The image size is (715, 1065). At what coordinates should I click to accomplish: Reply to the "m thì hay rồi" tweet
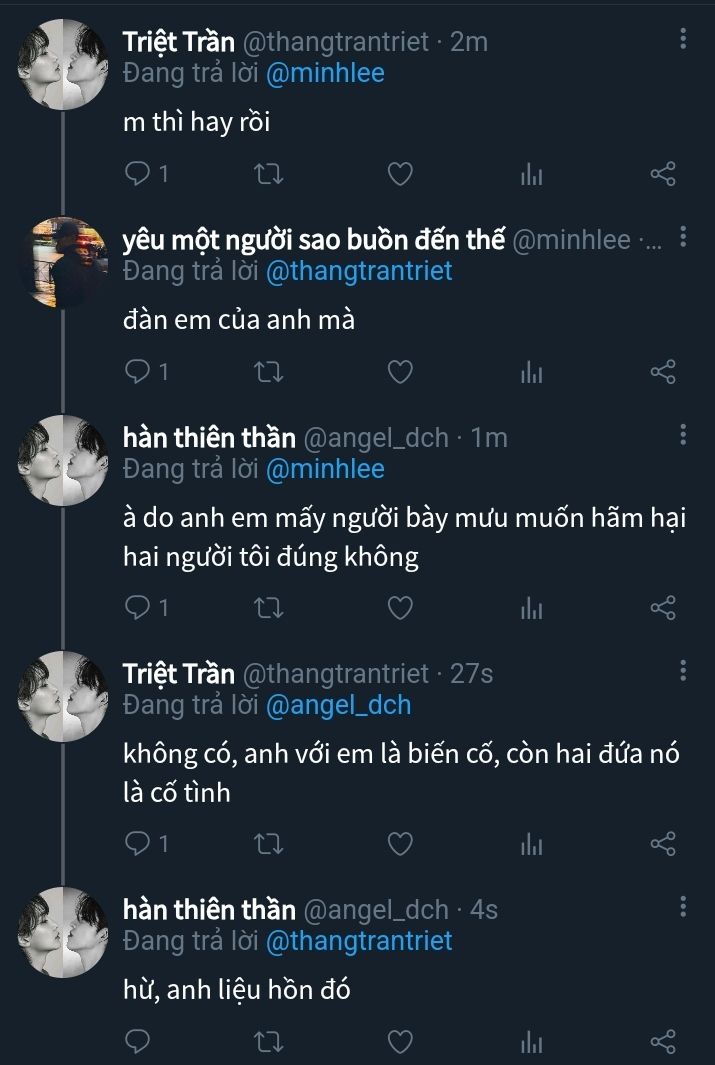pyautogui.click(x=137, y=175)
